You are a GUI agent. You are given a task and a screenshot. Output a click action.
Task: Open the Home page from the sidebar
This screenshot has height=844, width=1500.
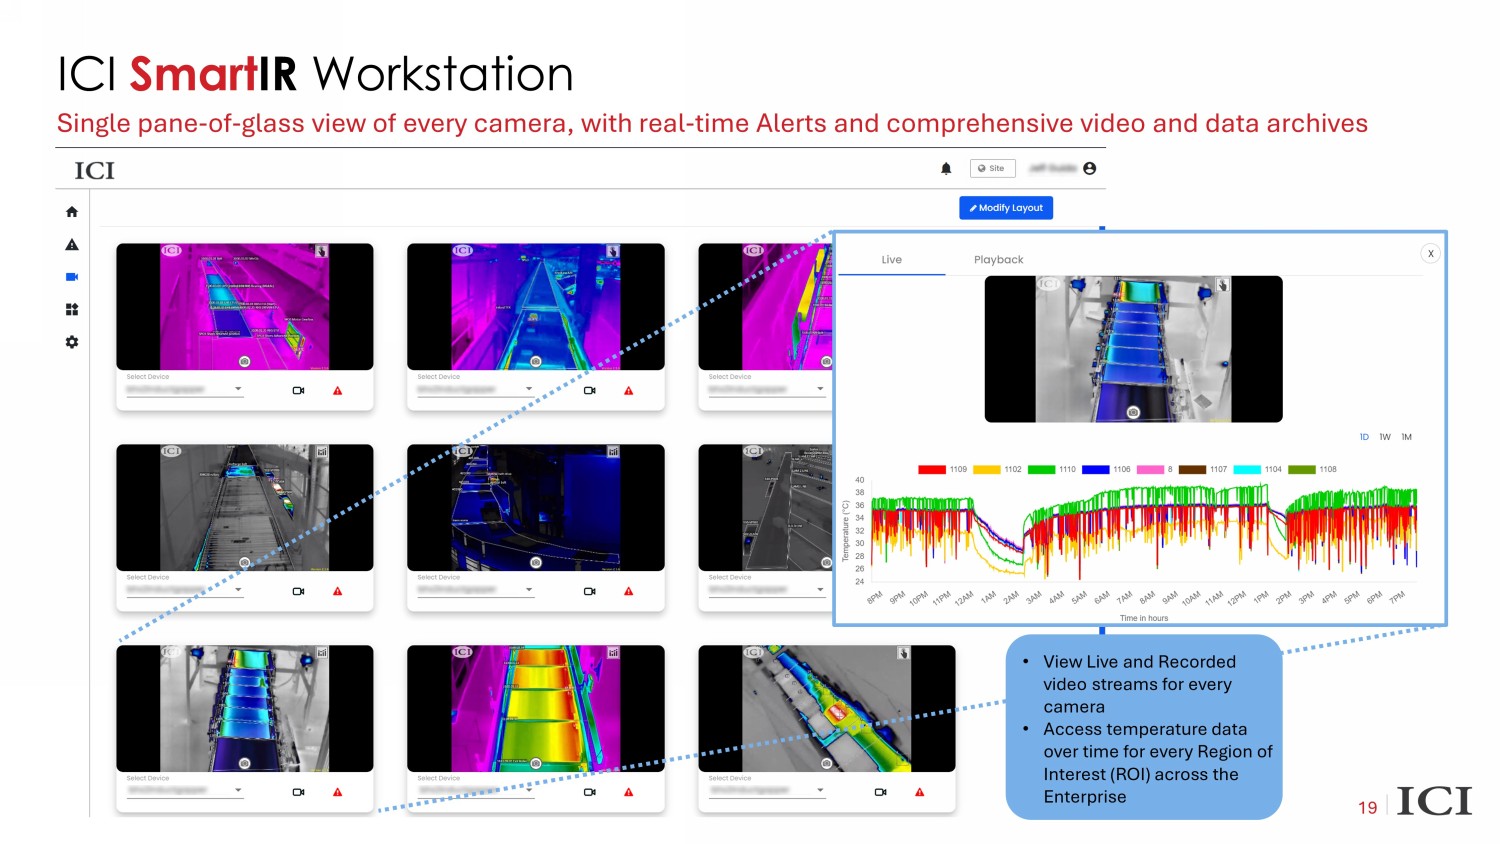[x=72, y=212]
